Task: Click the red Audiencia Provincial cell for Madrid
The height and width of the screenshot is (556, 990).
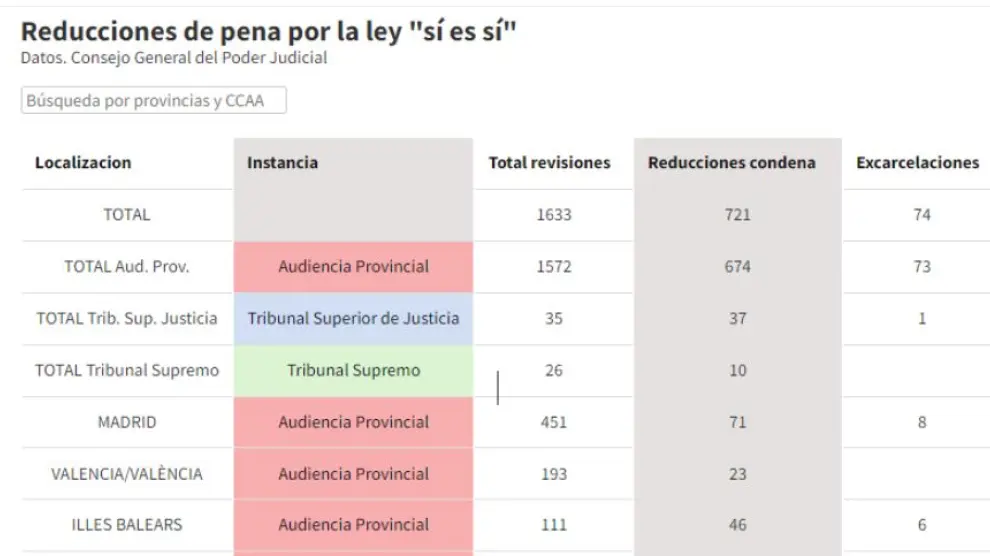Action: click(x=353, y=422)
